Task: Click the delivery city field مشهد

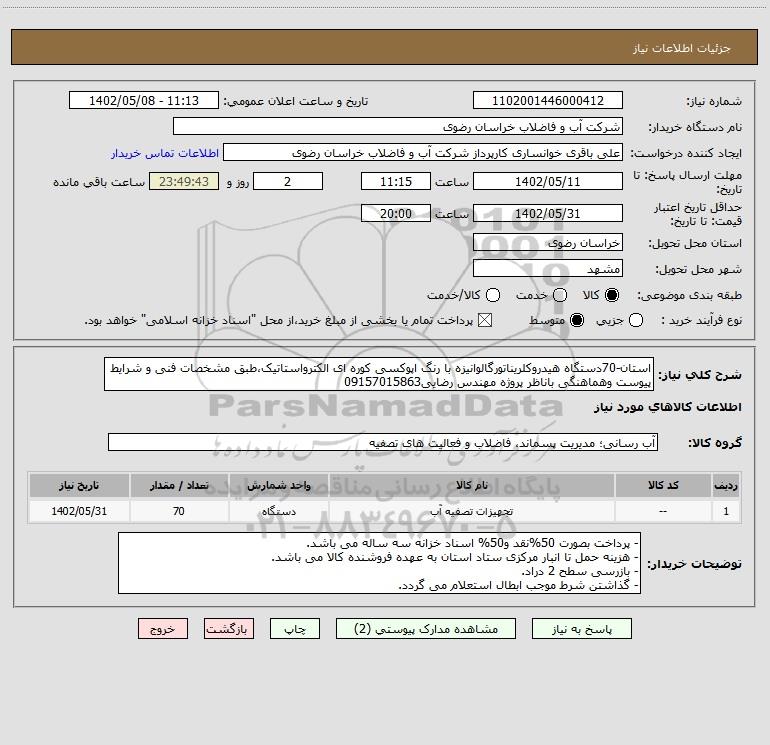Action: click(548, 268)
